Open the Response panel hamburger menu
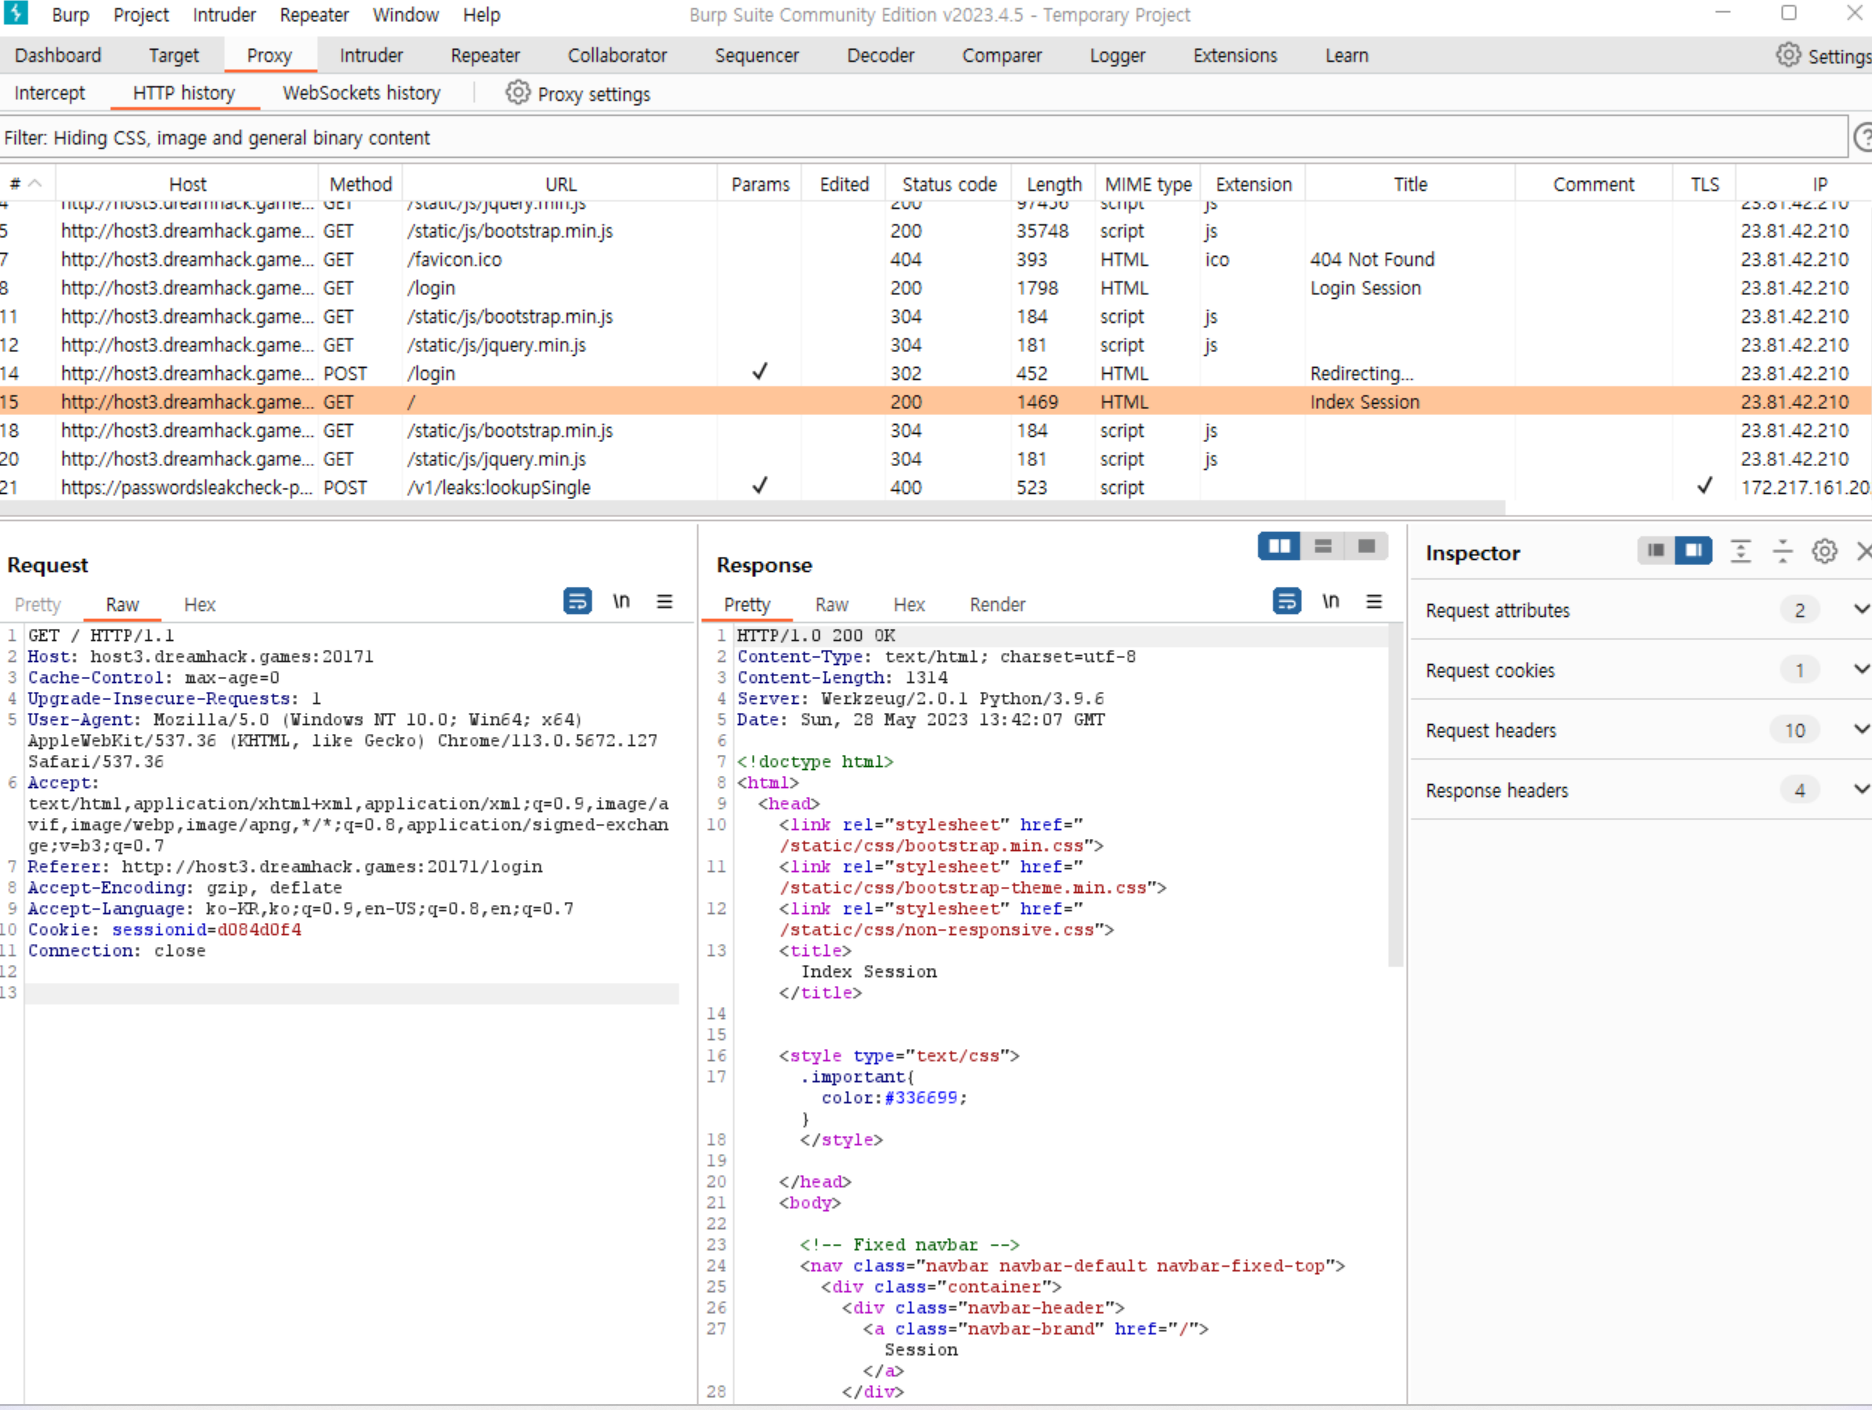This screenshot has width=1872, height=1410. 1374,601
